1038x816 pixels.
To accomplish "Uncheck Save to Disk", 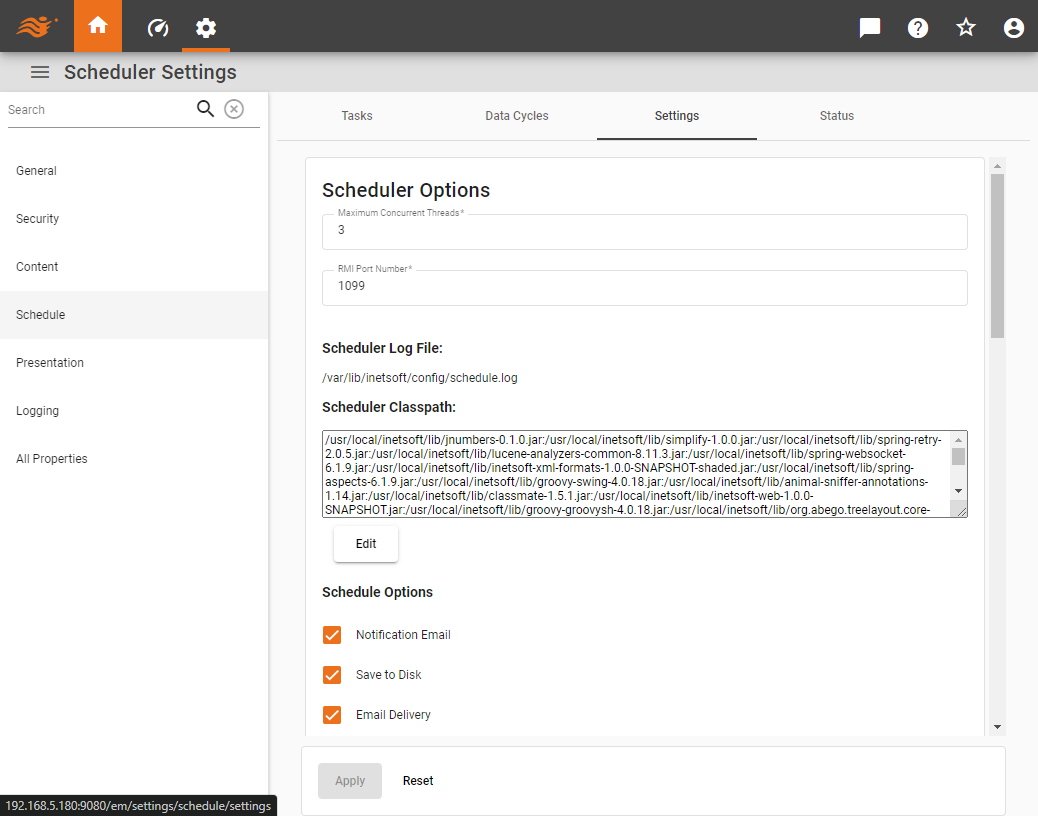I will 331,674.
